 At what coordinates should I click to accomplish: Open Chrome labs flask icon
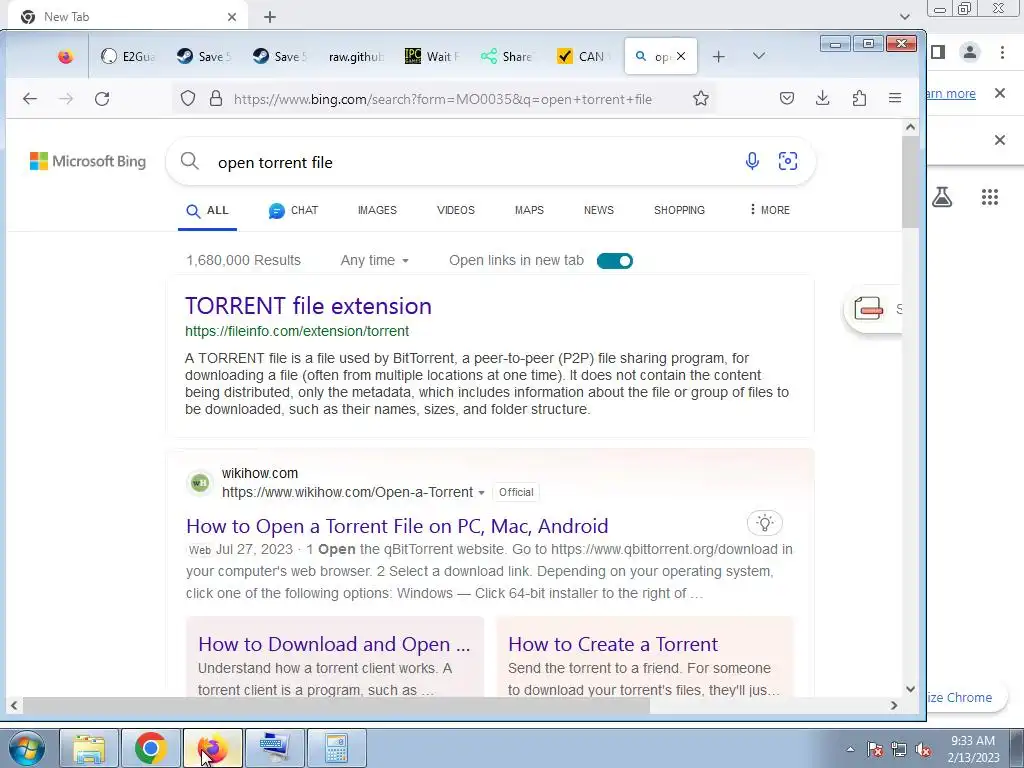942,197
